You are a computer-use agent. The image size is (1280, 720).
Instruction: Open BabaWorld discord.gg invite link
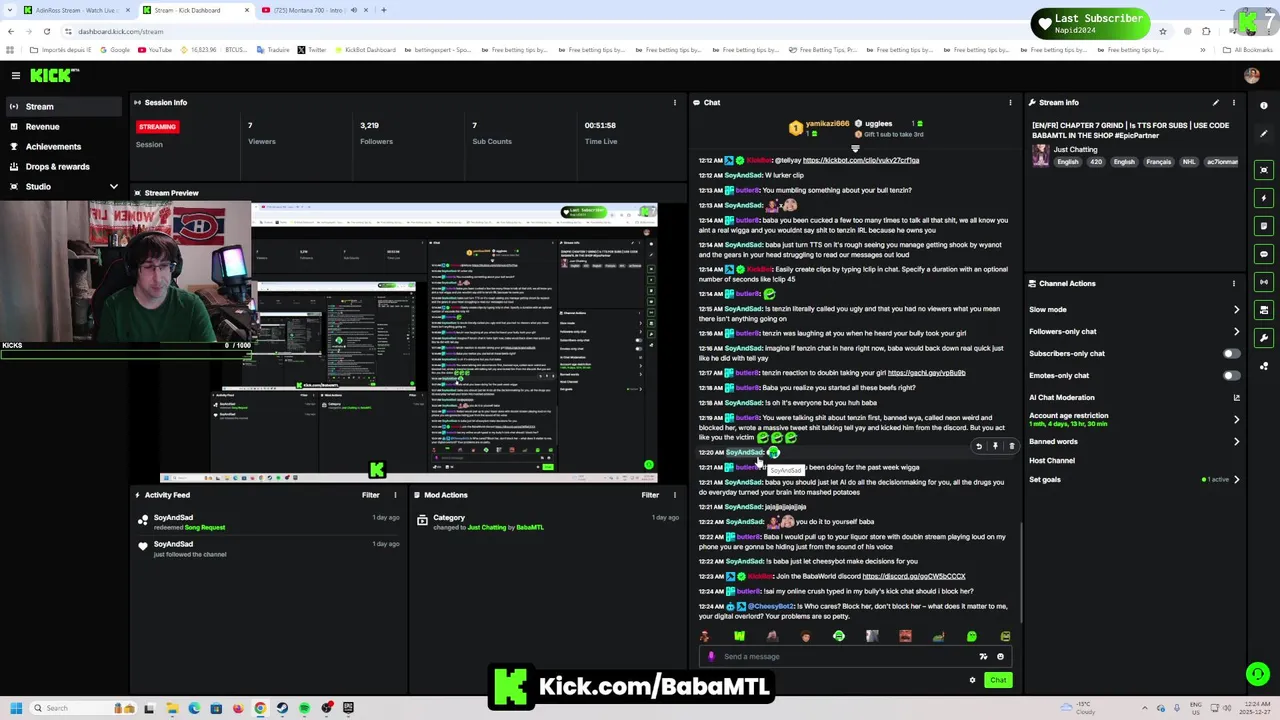point(913,576)
